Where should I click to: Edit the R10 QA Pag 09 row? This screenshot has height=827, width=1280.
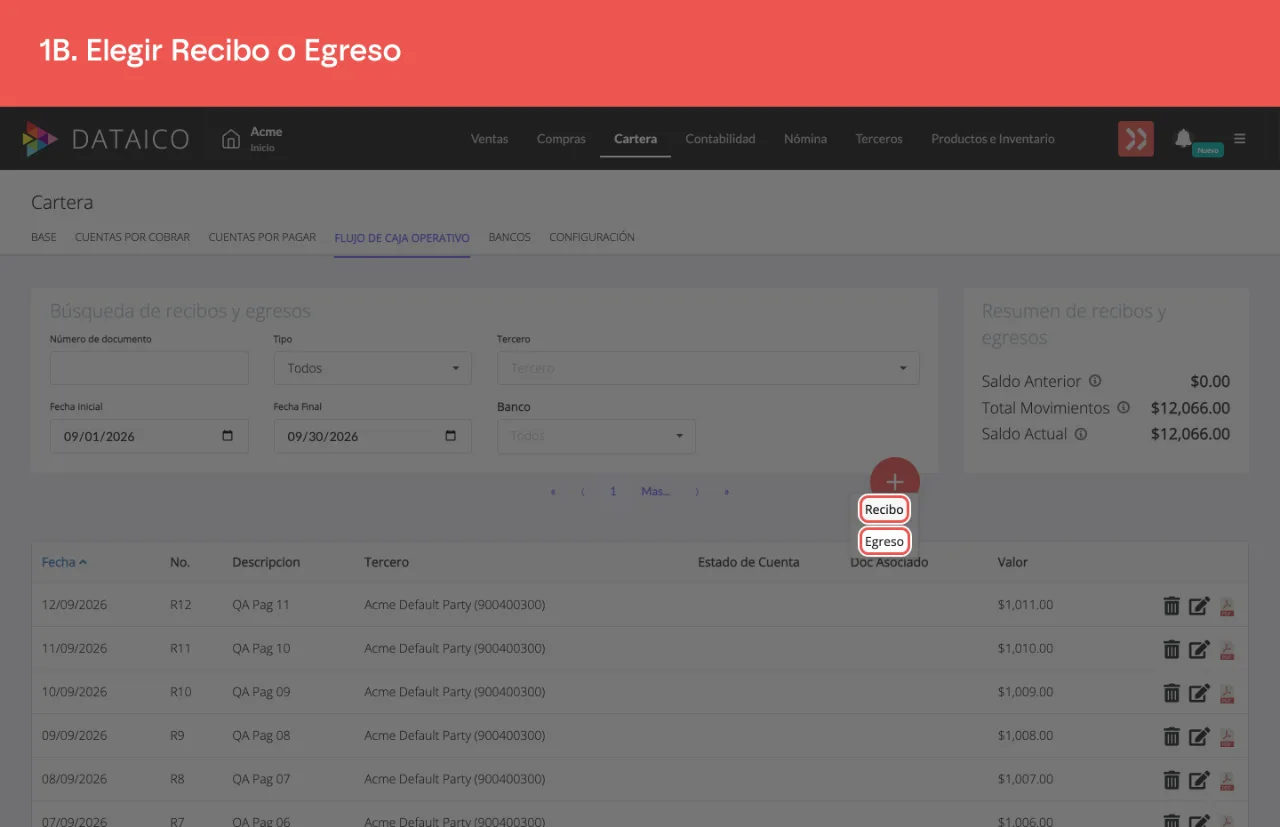1199,692
